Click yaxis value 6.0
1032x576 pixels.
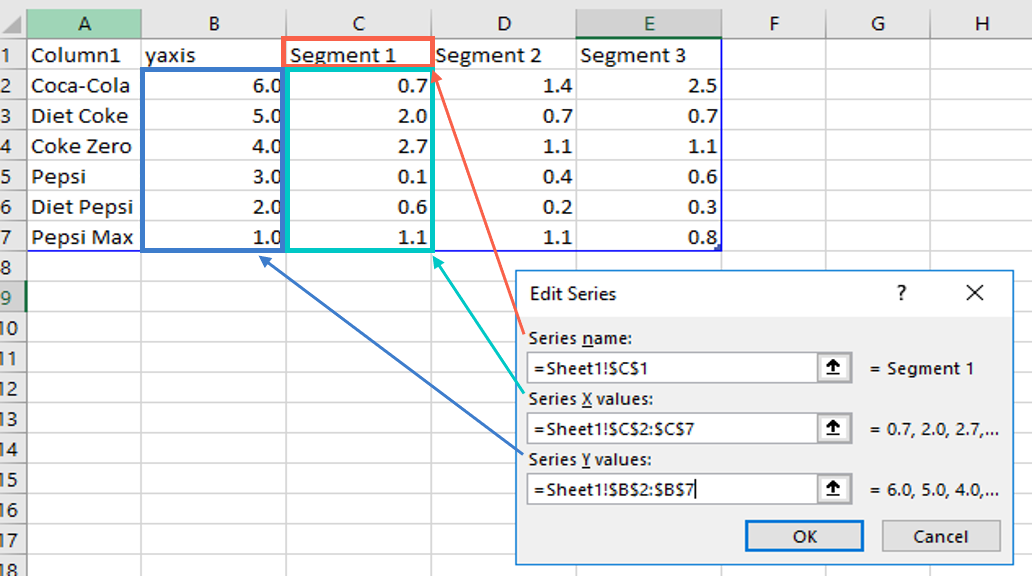click(x=214, y=86)
